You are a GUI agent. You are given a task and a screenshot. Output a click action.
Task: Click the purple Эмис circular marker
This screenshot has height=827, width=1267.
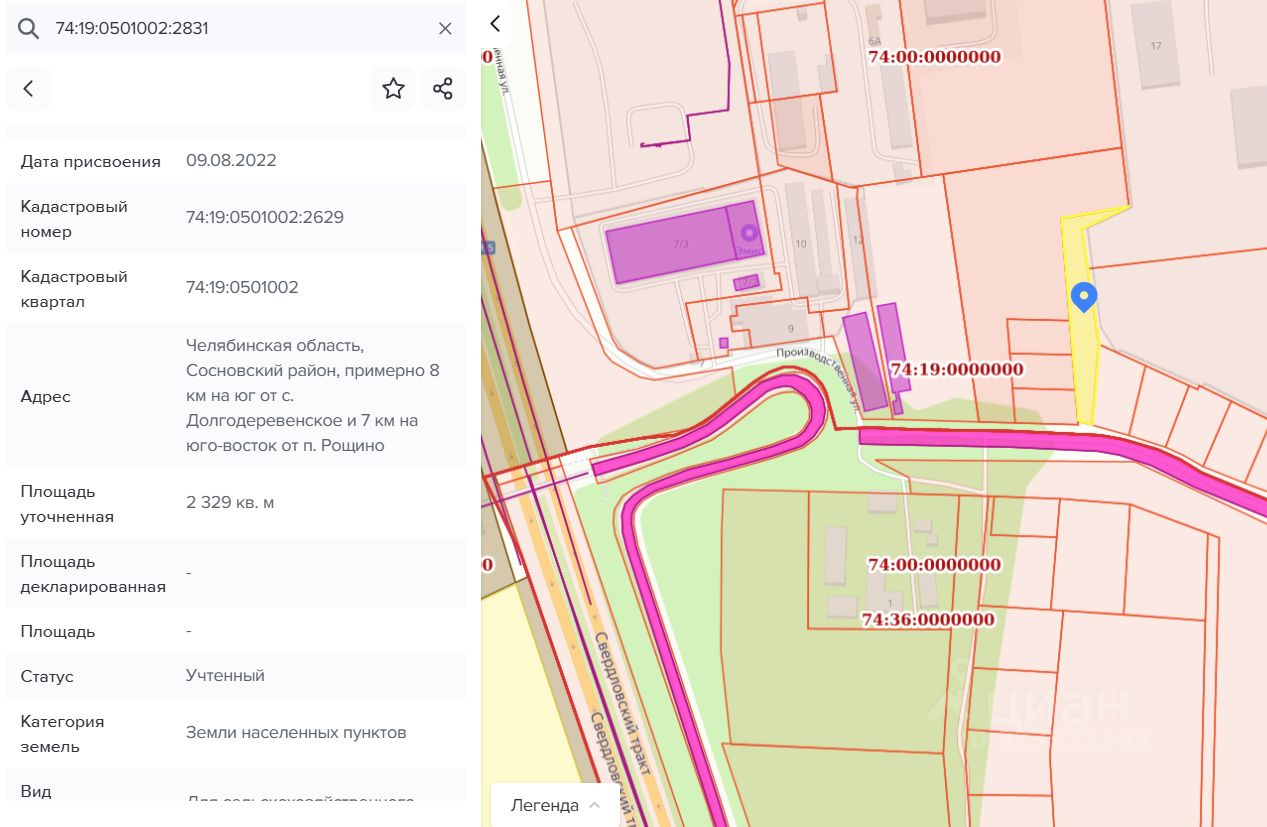746,232
